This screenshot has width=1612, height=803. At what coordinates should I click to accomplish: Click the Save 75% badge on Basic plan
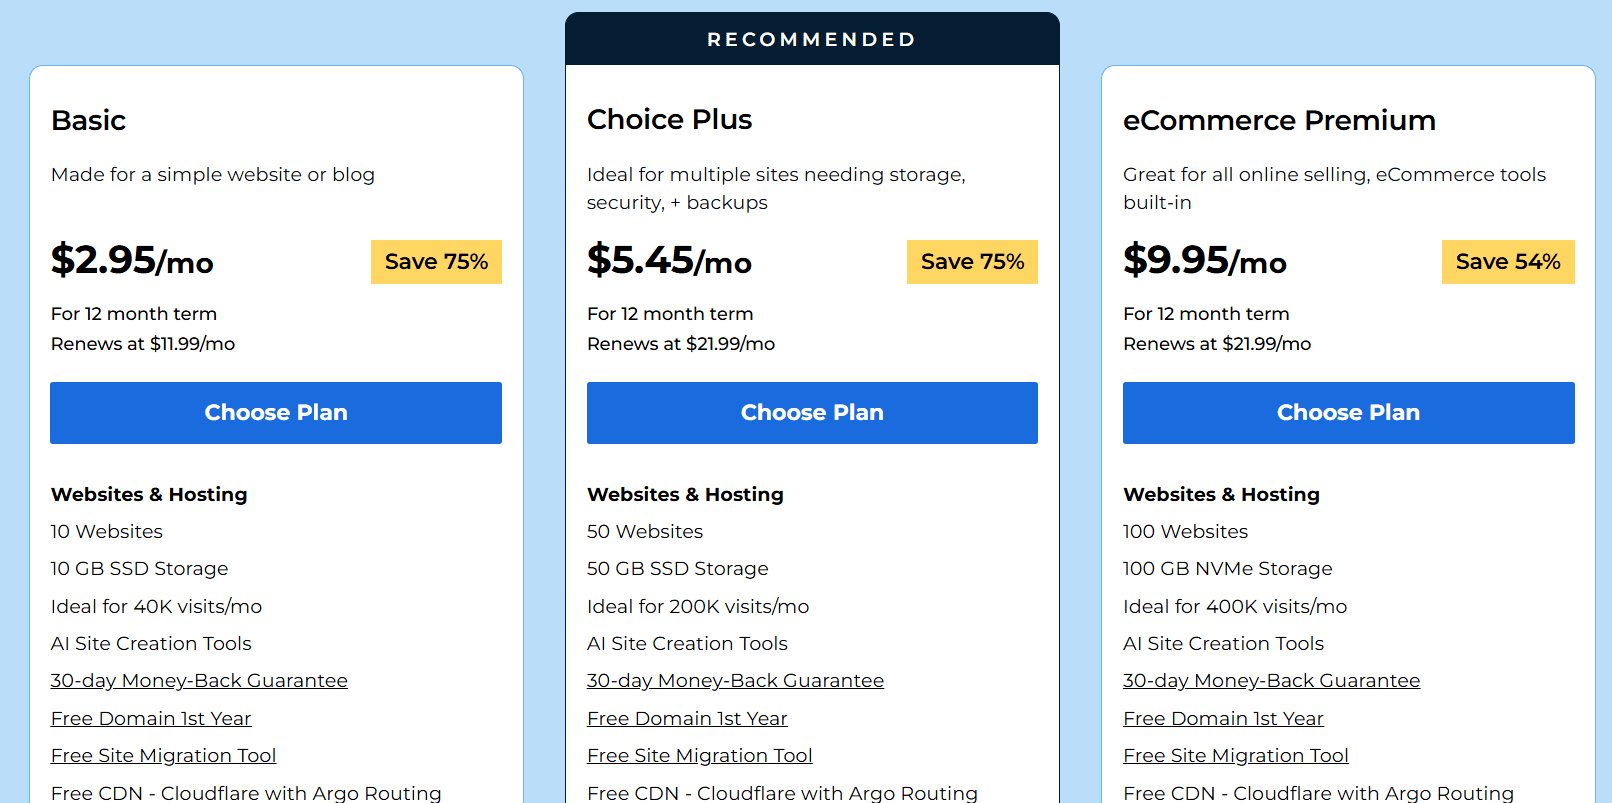click(436, 261)
